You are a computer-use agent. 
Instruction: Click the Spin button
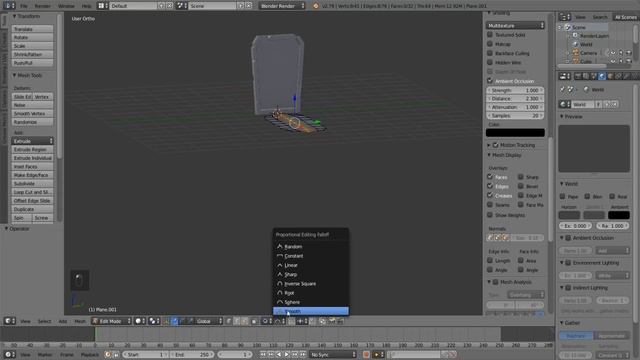point(22,218)
